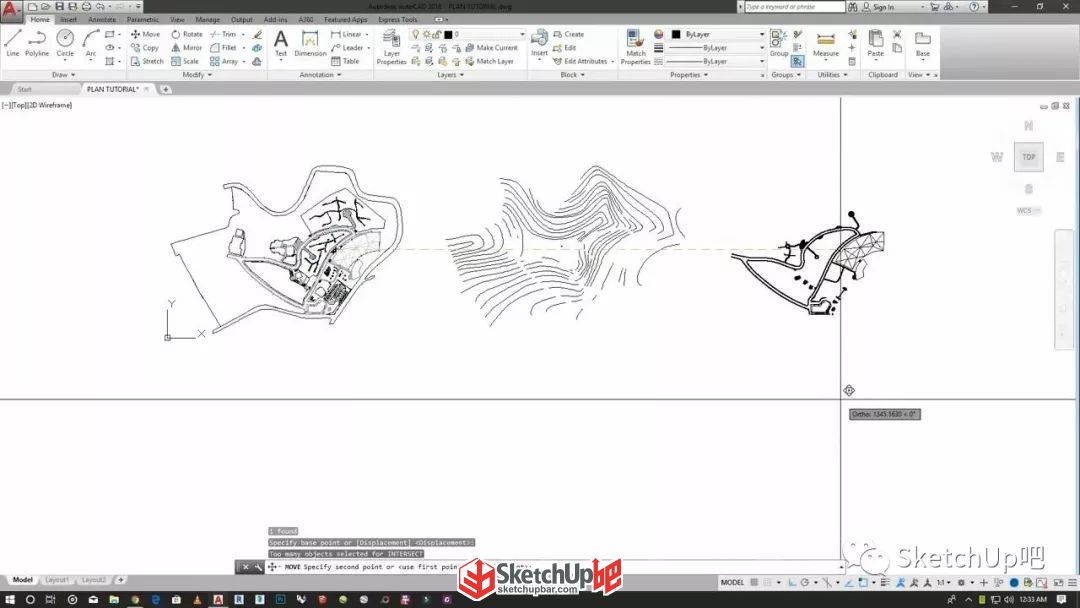Toggle Ortho mode in status bar
The height and width of the screenshot is (608, 1080).
click(791, 583)
